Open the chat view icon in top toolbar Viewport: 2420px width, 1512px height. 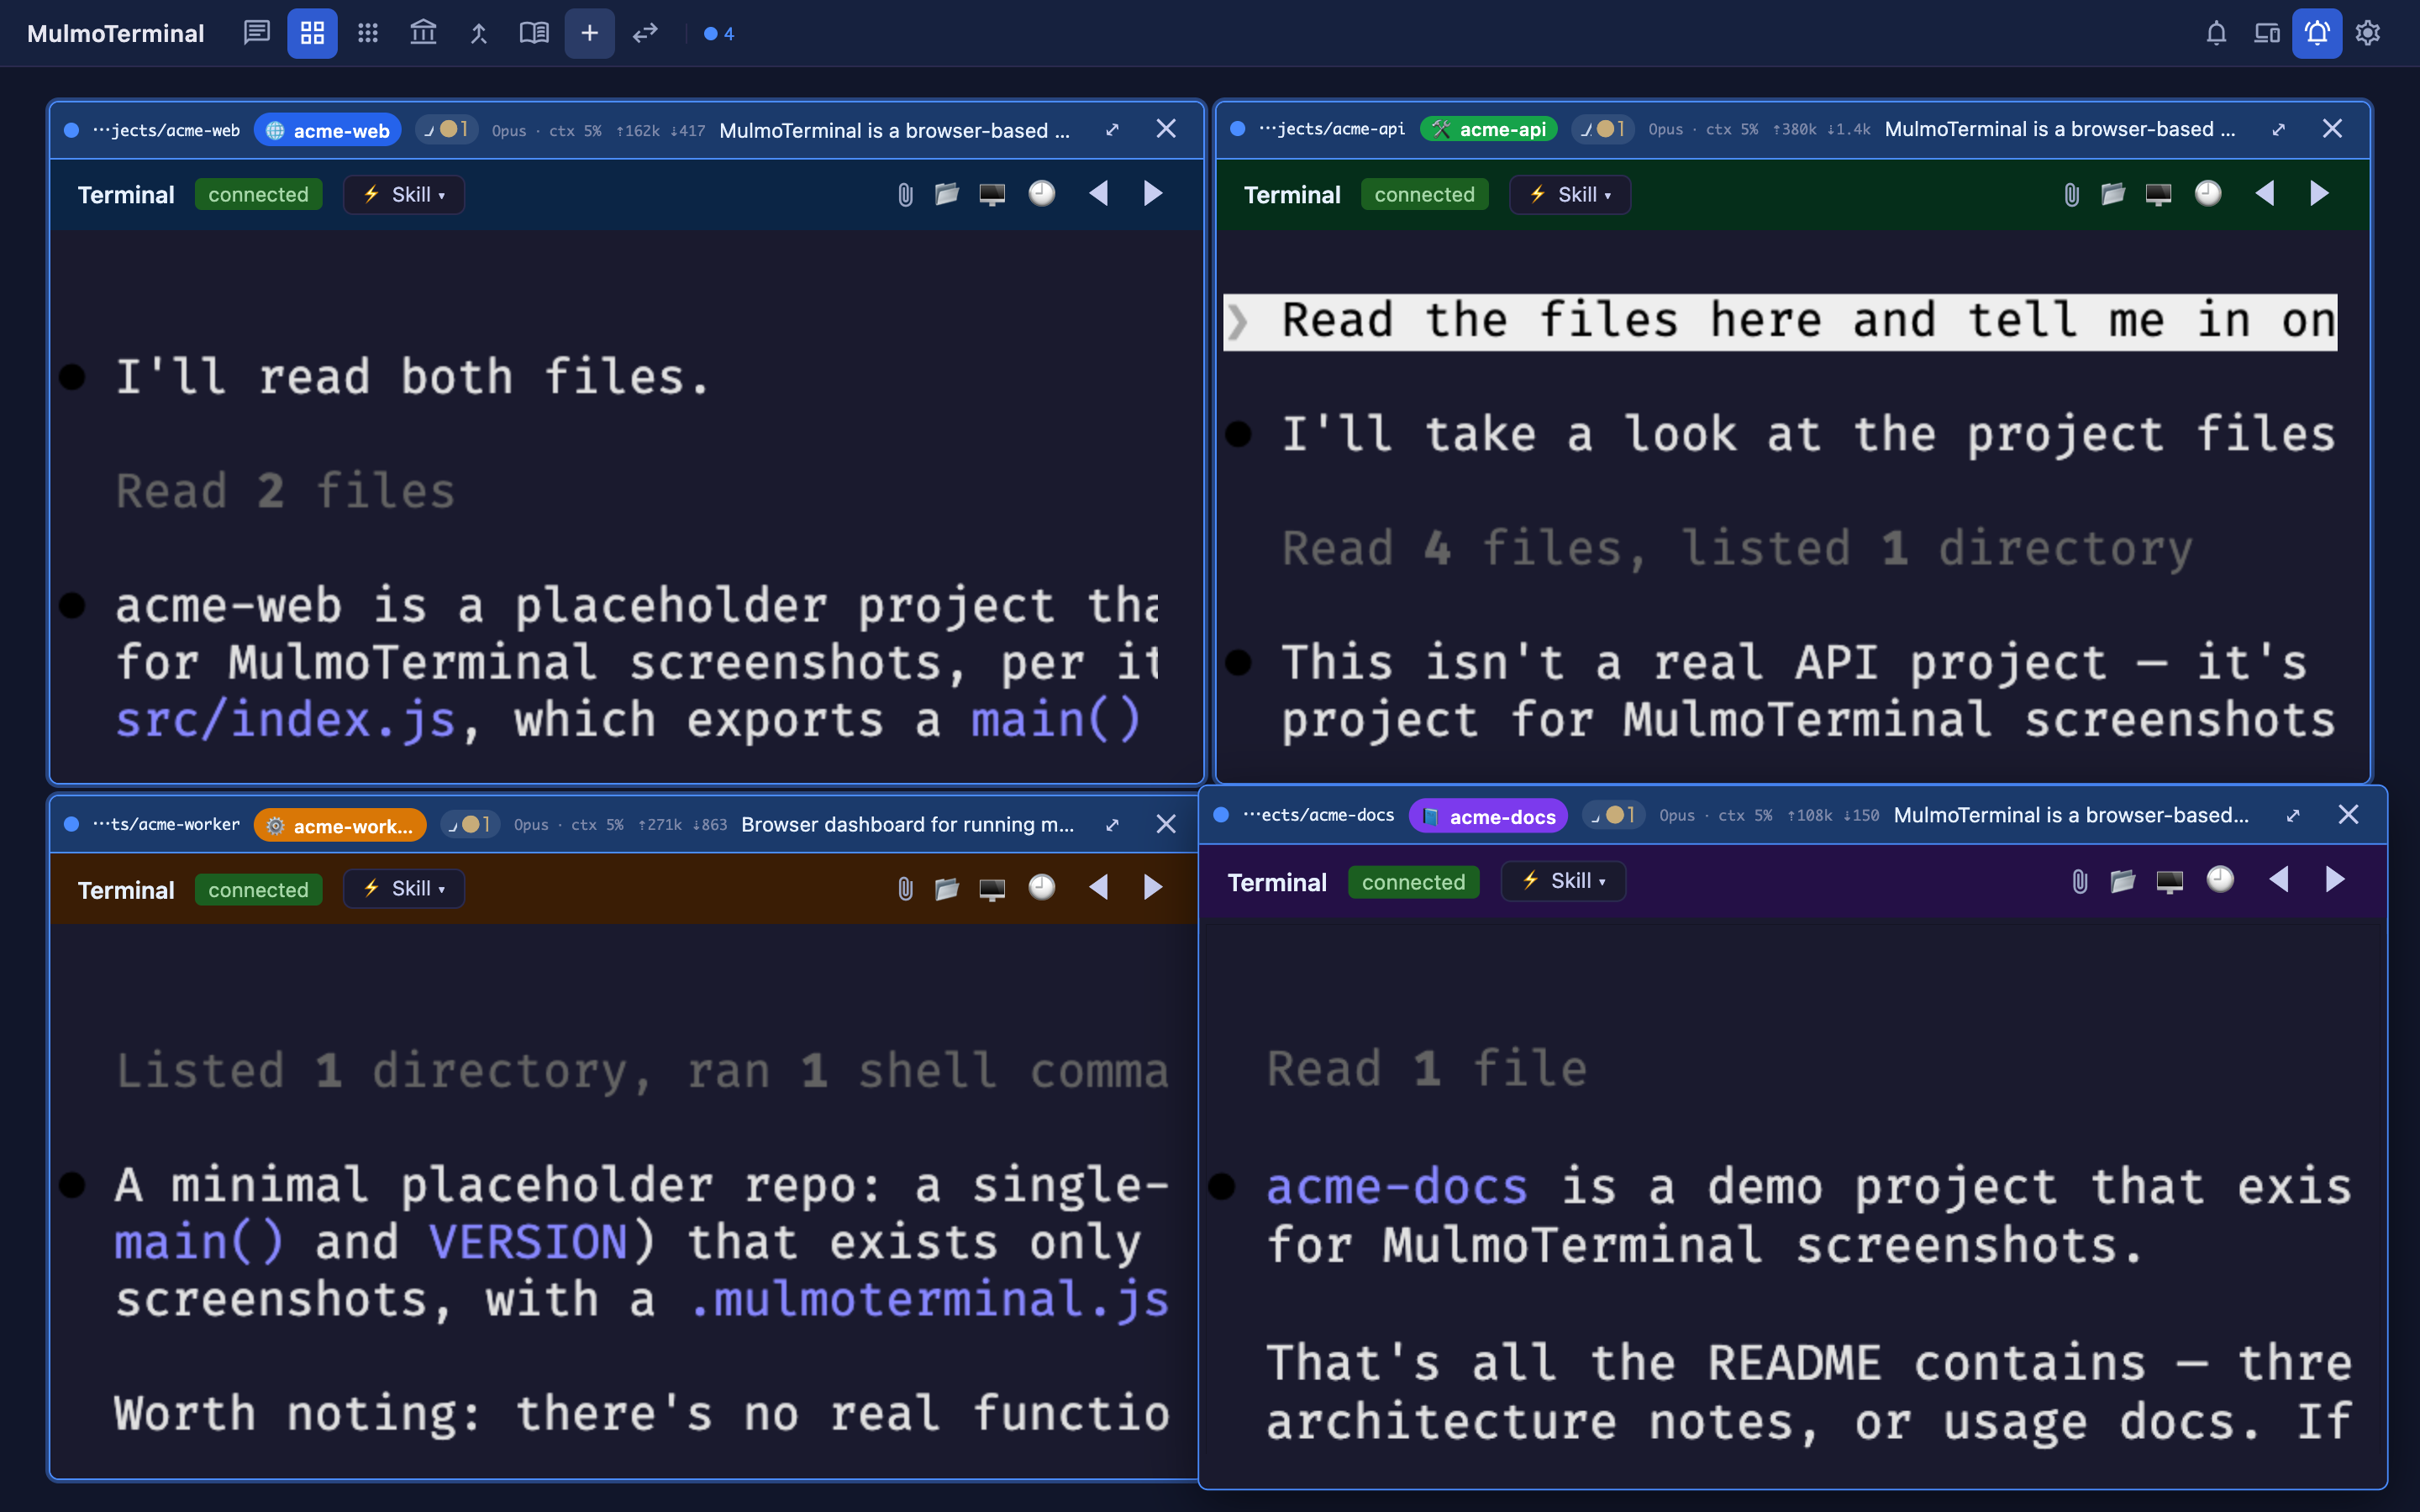point(257,33)
